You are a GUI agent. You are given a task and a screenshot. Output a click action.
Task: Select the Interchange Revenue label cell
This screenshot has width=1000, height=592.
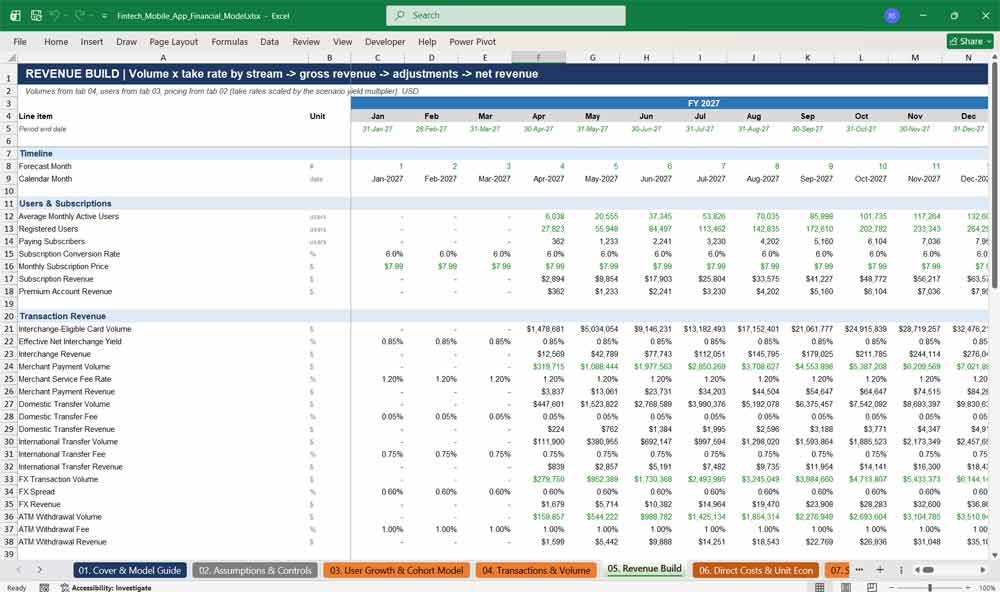(163, 354)
